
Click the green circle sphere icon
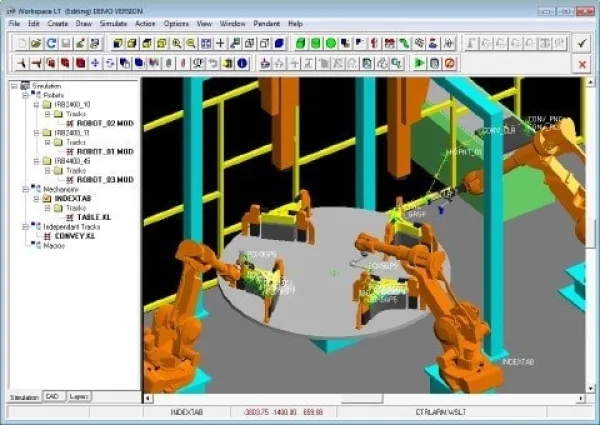point(331,43)
